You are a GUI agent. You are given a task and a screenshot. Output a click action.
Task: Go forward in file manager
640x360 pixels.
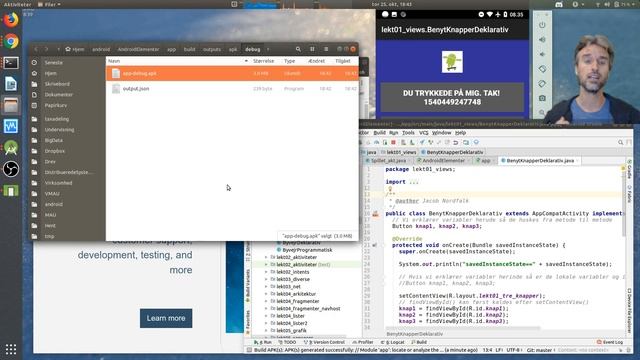tap(47, 49)
